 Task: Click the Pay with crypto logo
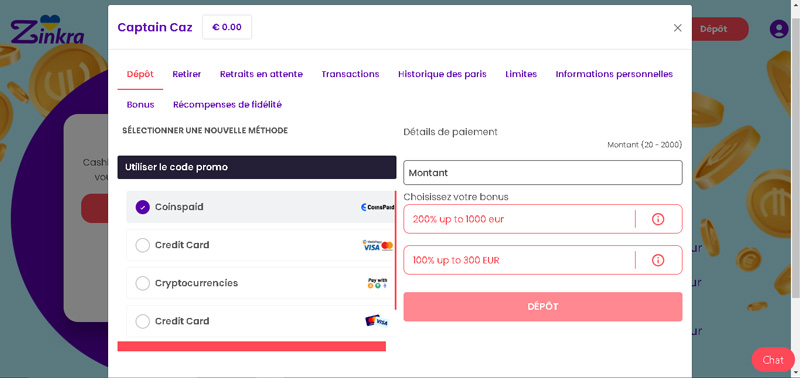click(378, 283)
